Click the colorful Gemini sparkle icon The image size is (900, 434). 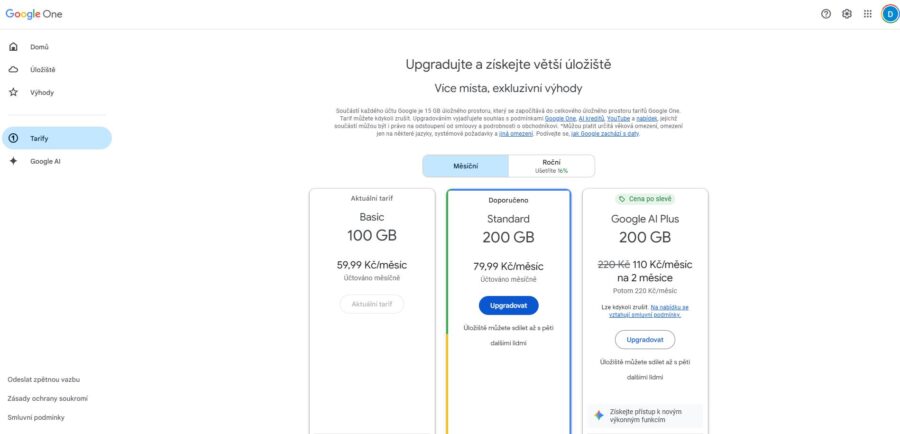599,416
